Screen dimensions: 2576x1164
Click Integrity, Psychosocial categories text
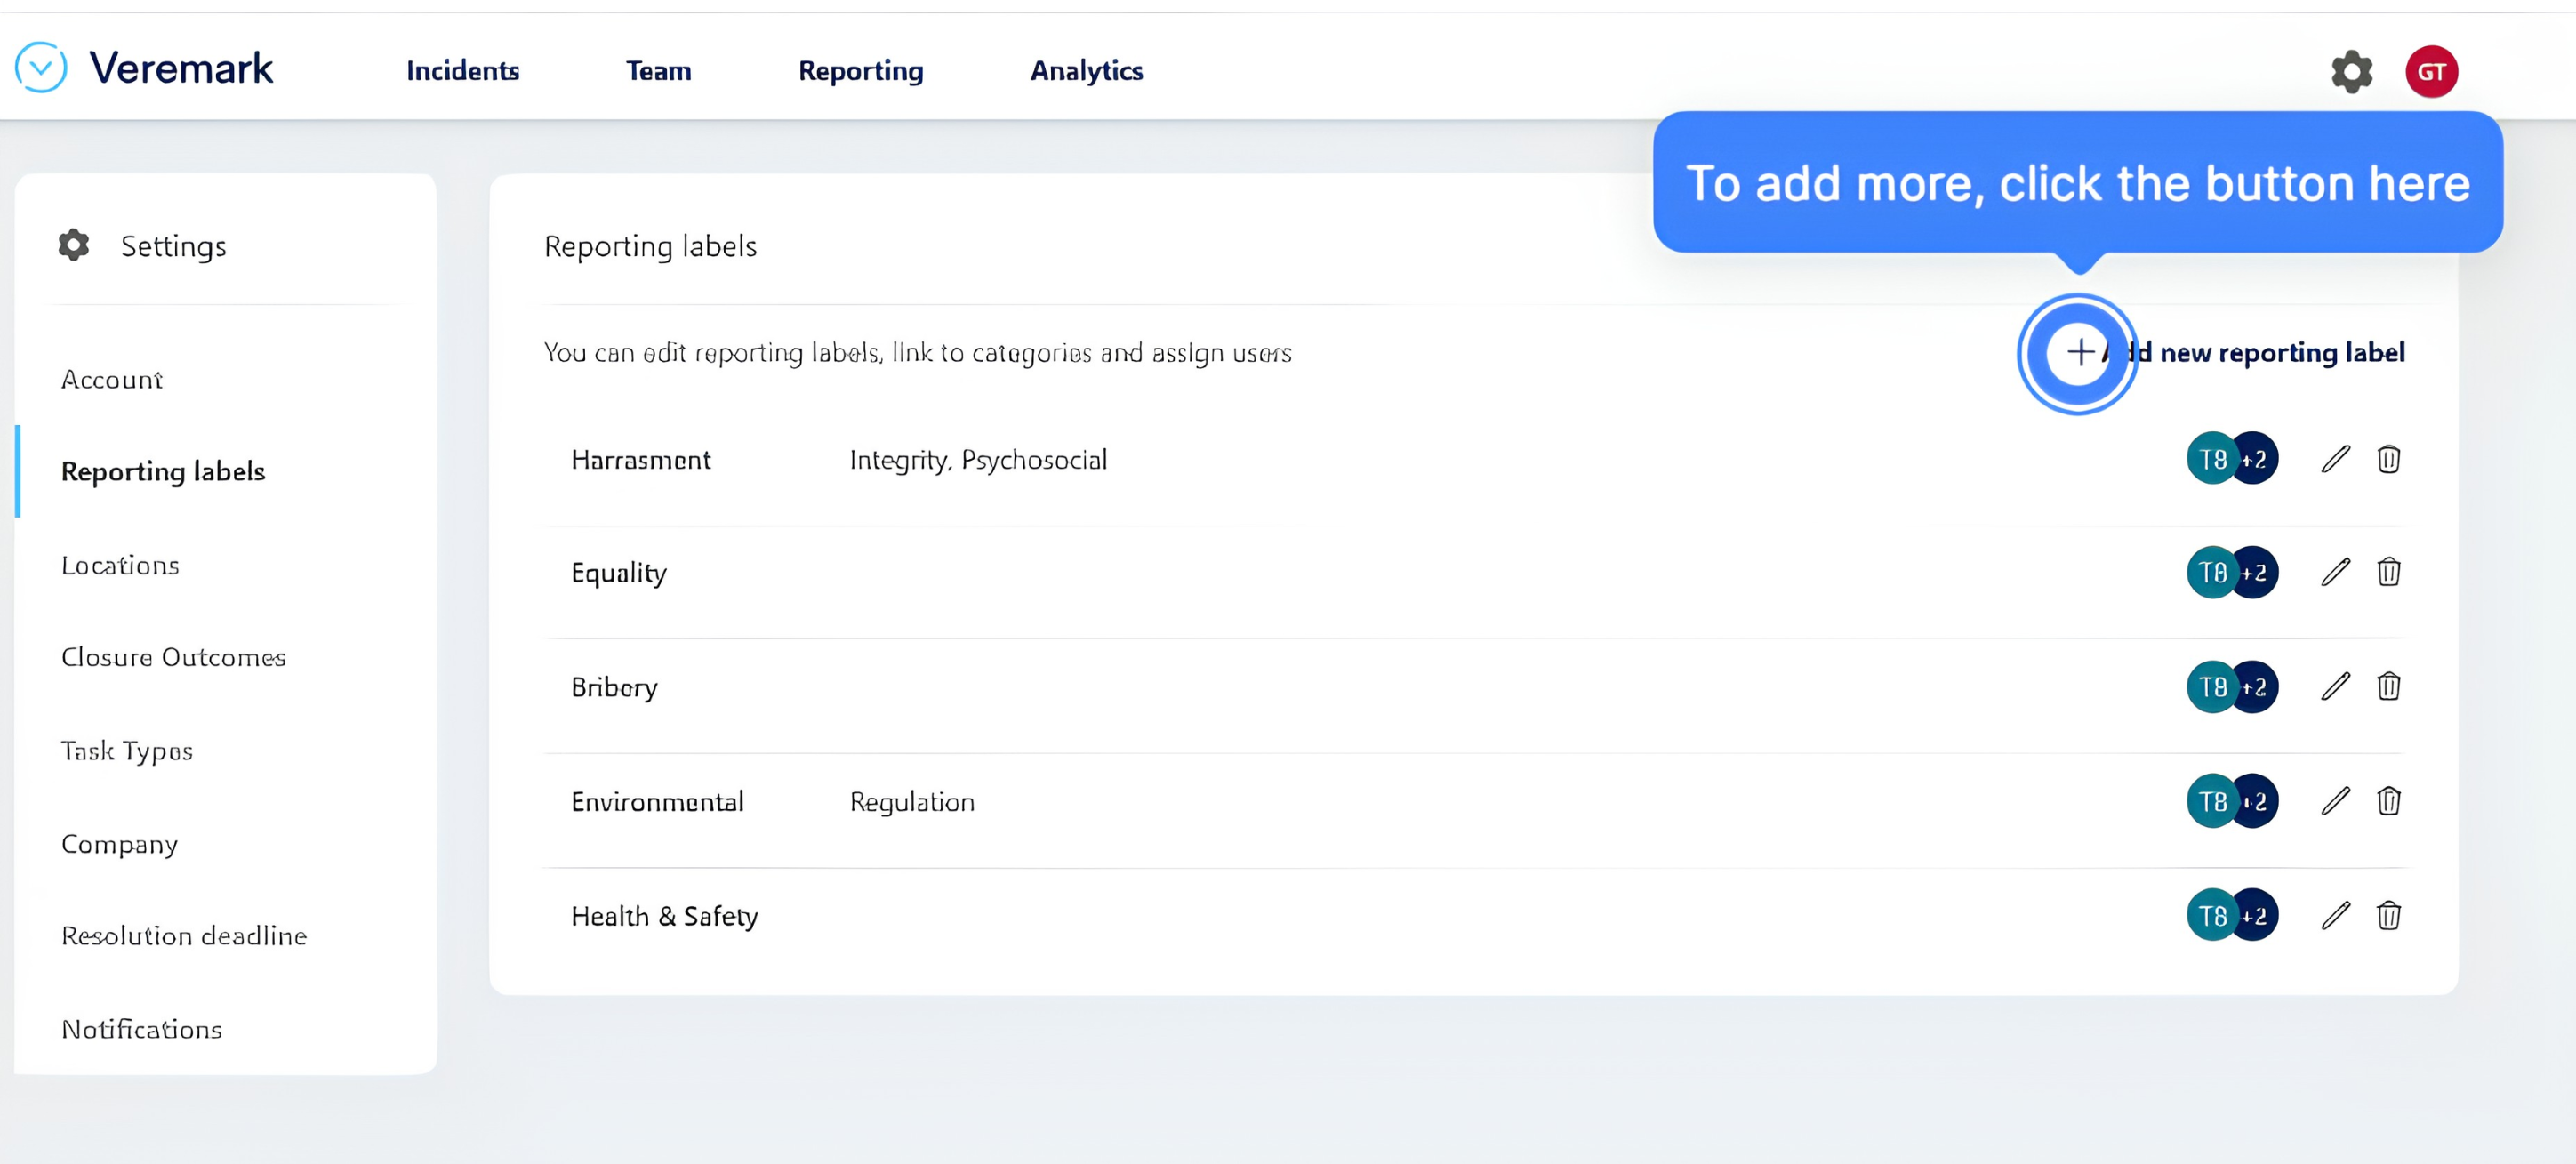pos(978,460)
